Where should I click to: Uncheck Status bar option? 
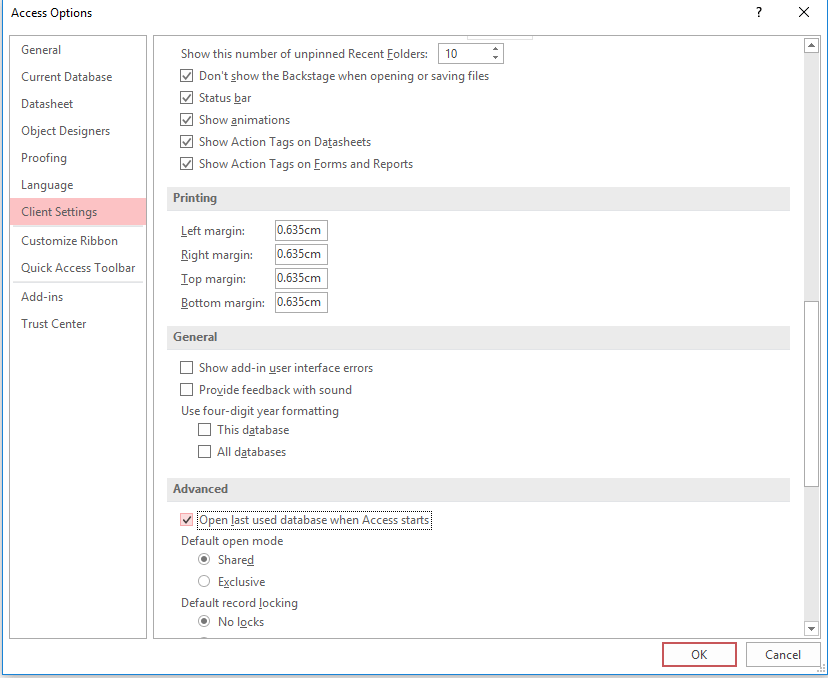coord(186,97)
